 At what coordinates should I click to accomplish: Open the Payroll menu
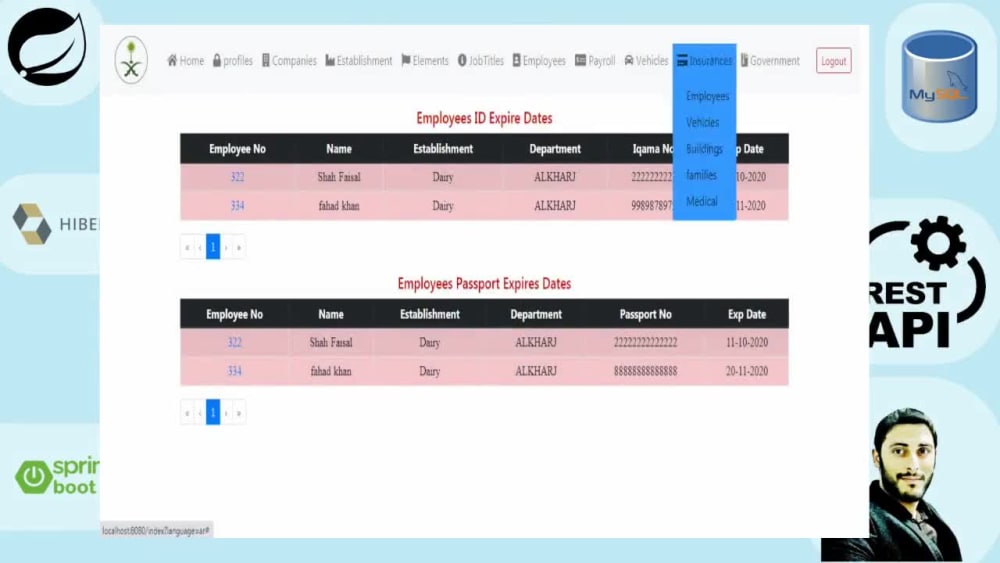pos(595,61)
